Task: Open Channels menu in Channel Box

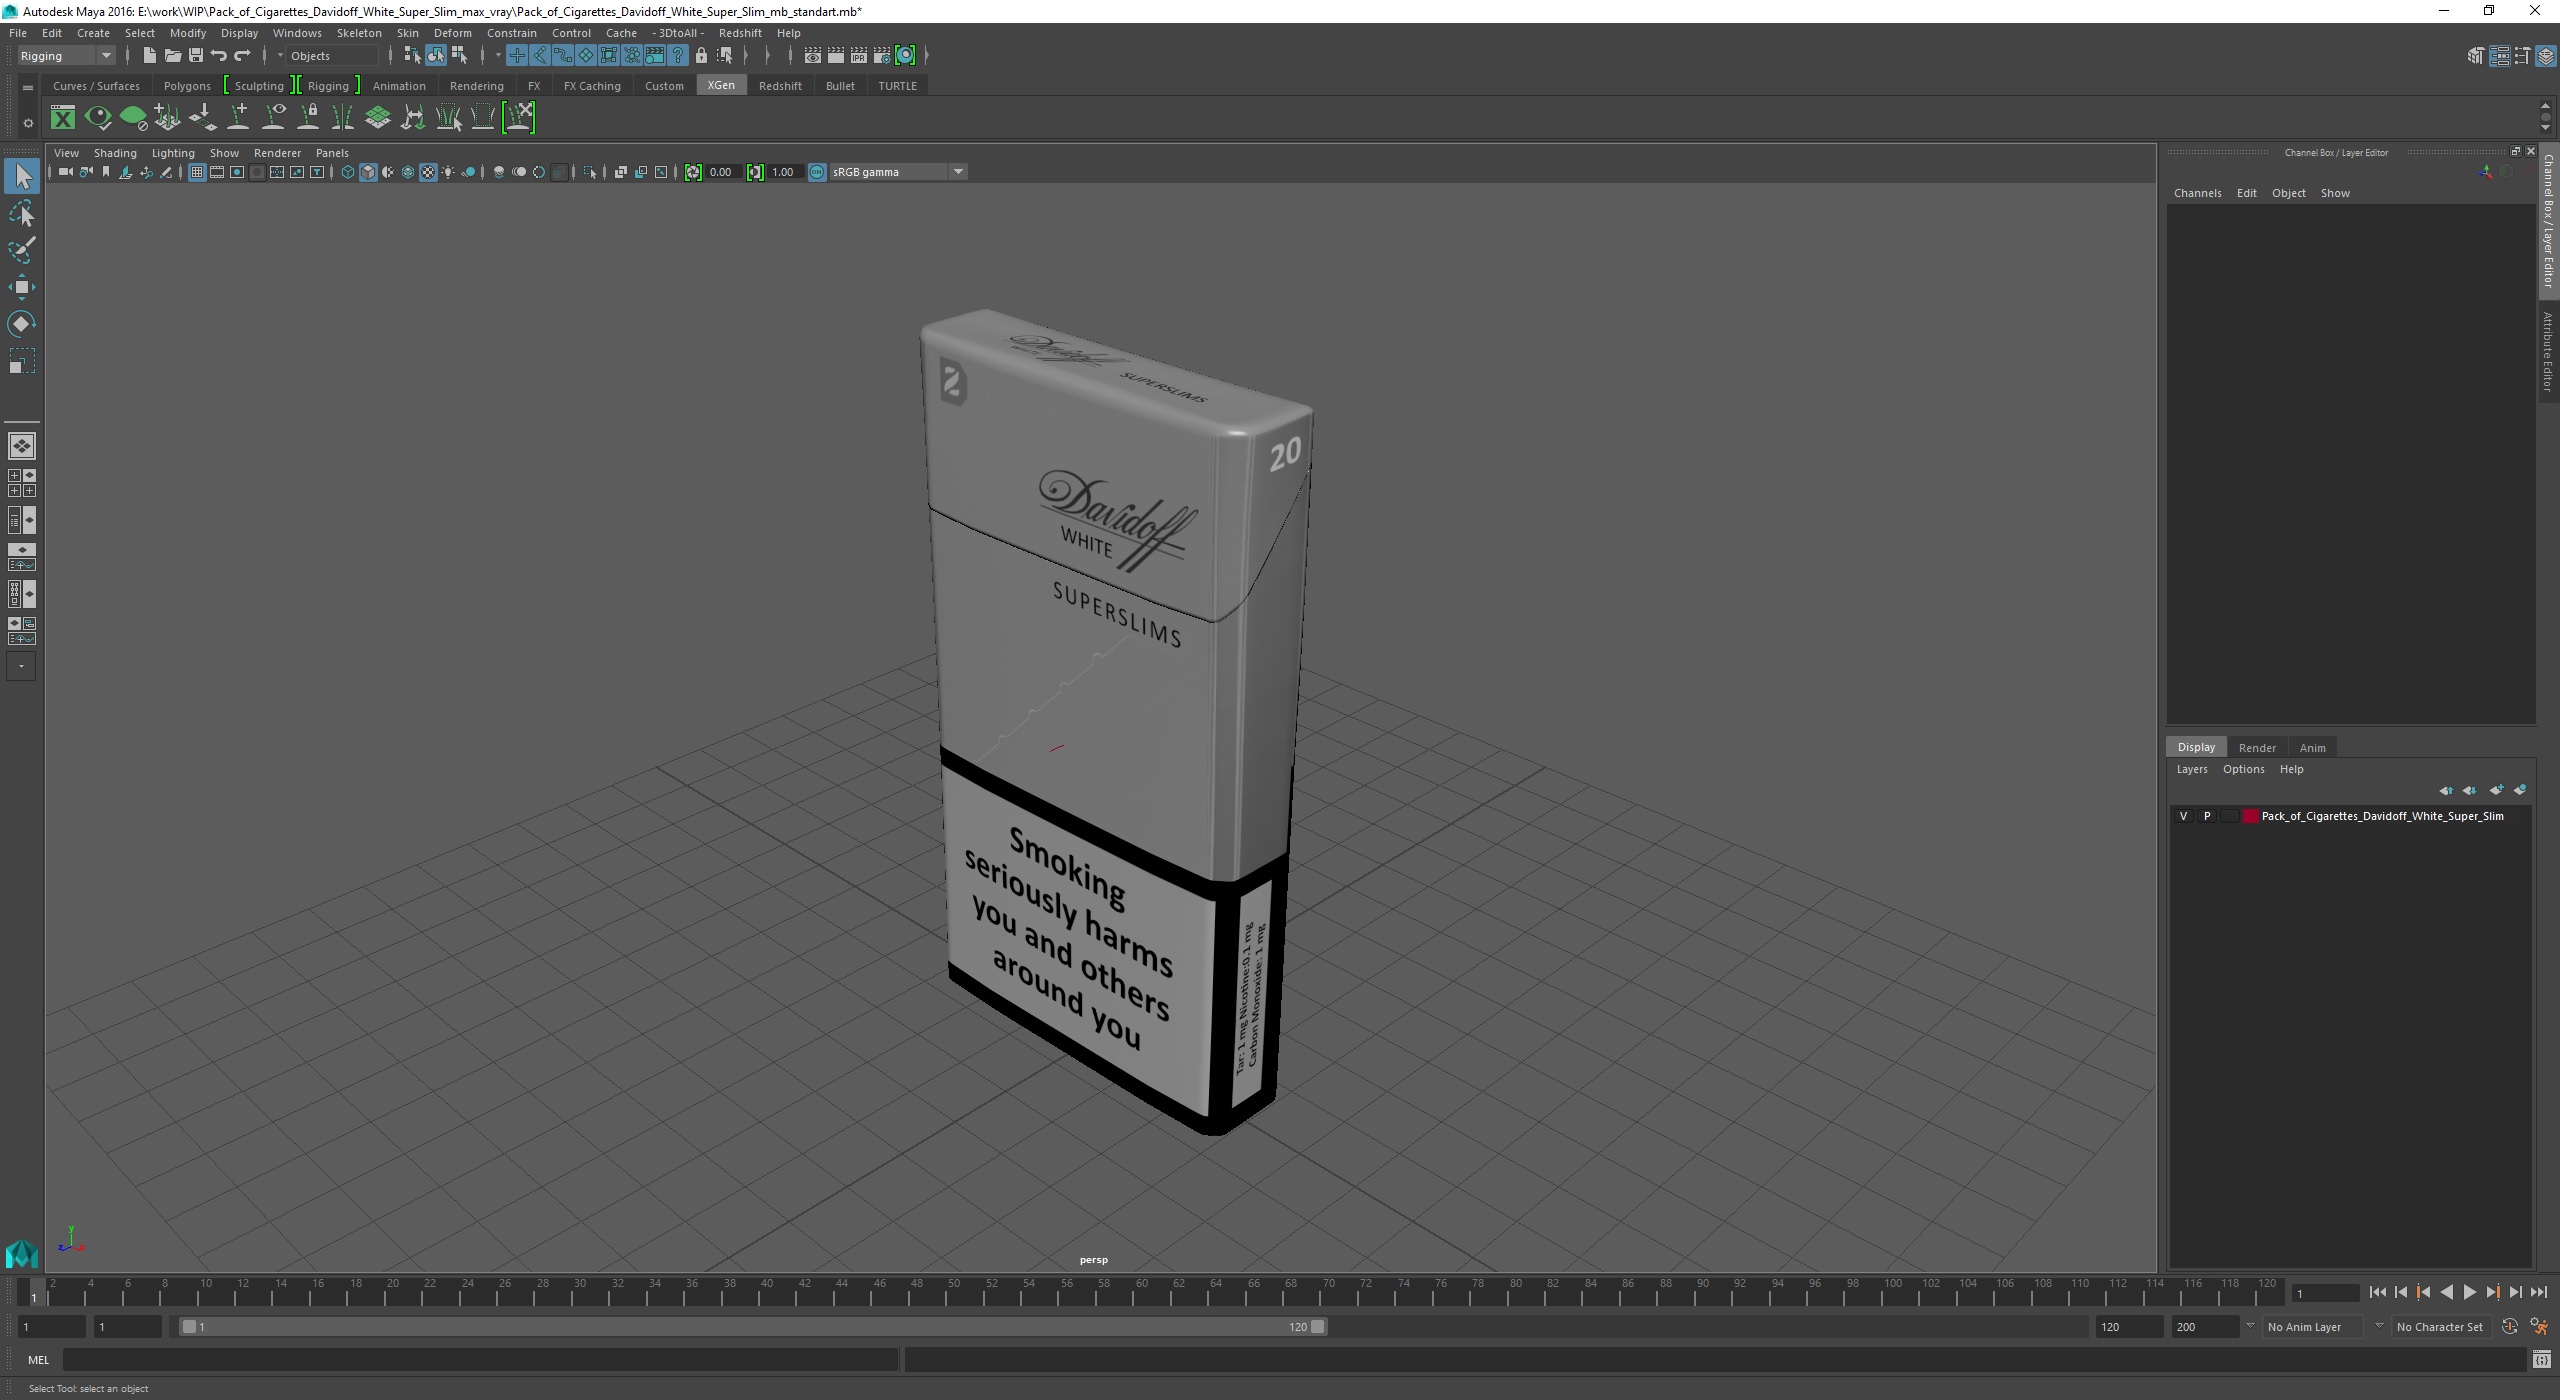Action: (x=2197, y=193)
